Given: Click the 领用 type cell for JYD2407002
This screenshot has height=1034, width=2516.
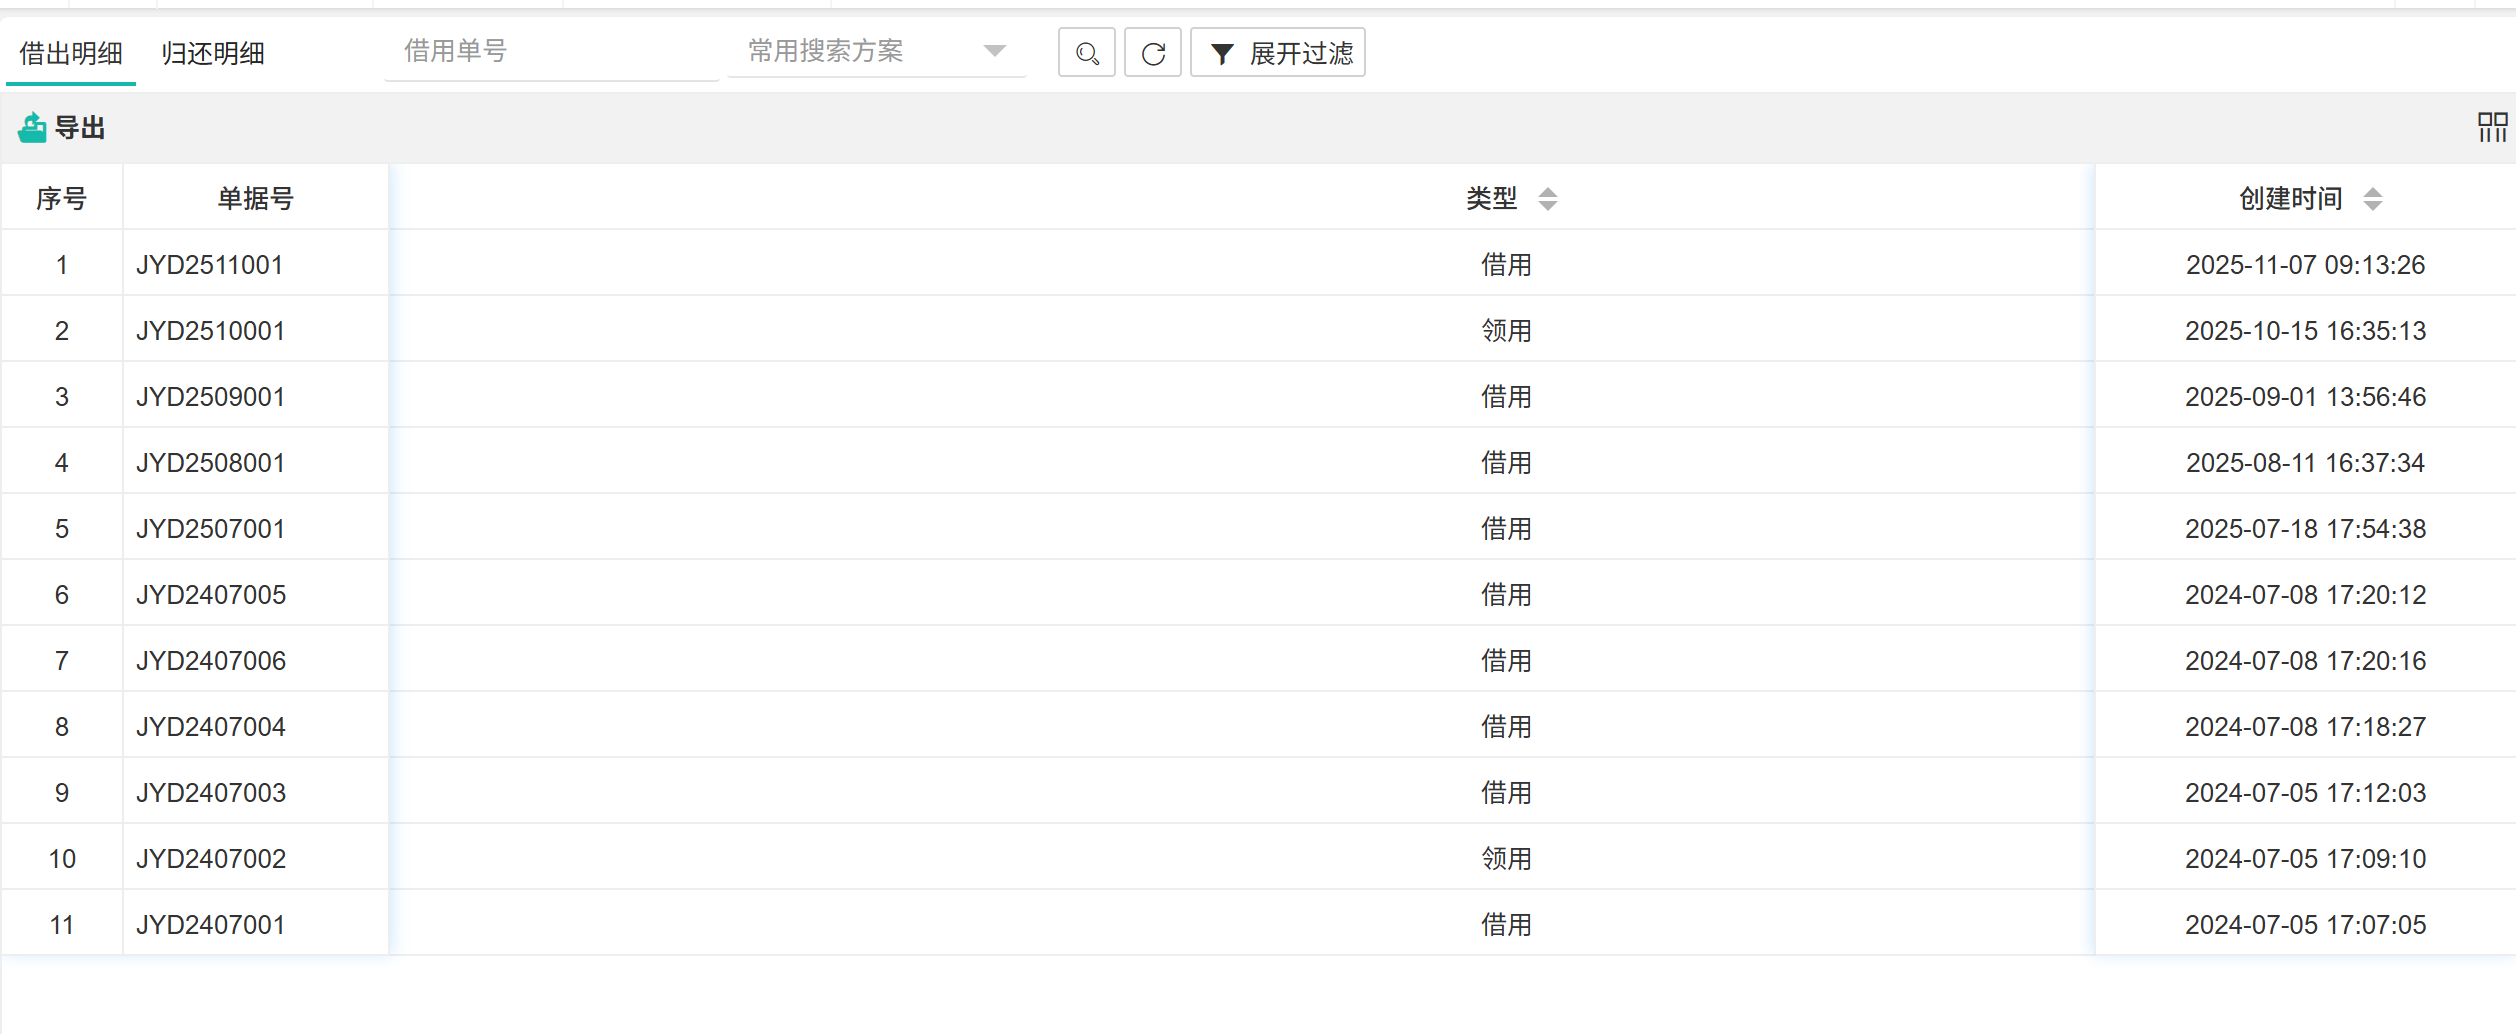Looking at the screenshot, I should click(x=1506, y=859).
